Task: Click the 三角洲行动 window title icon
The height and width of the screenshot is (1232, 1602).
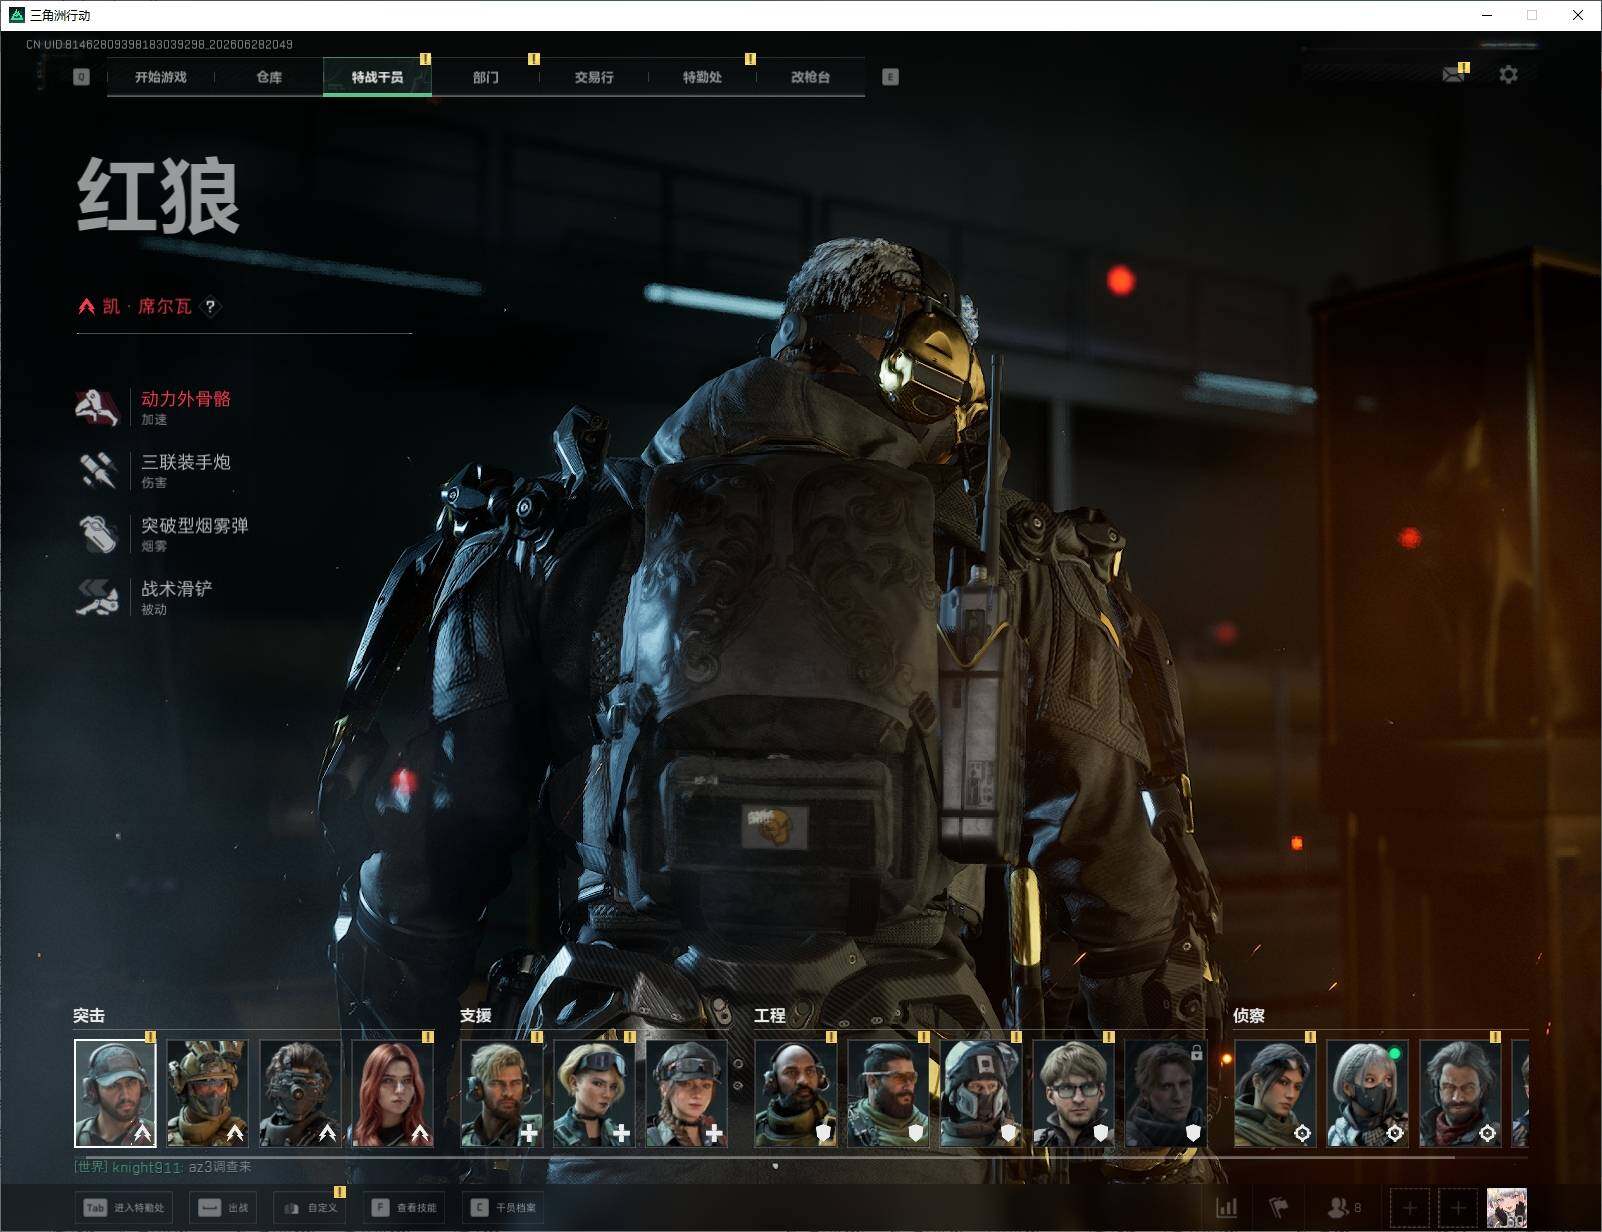Action: pyautogui.click(x=16, y=15)
